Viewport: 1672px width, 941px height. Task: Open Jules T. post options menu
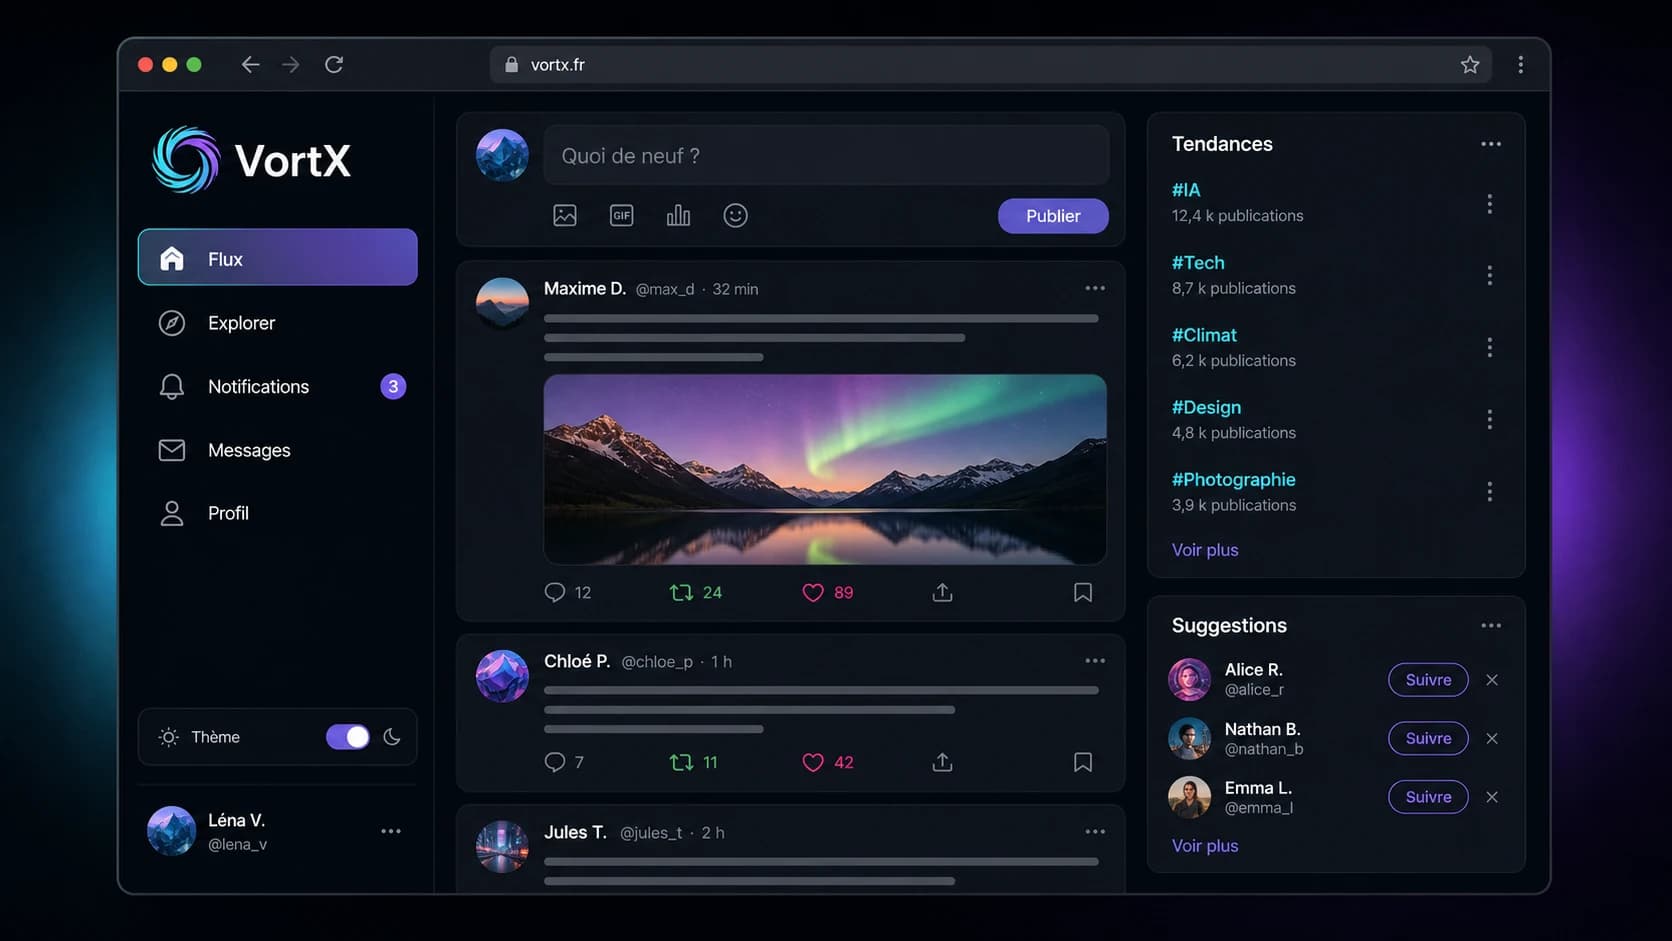[x=1095, y=832]
